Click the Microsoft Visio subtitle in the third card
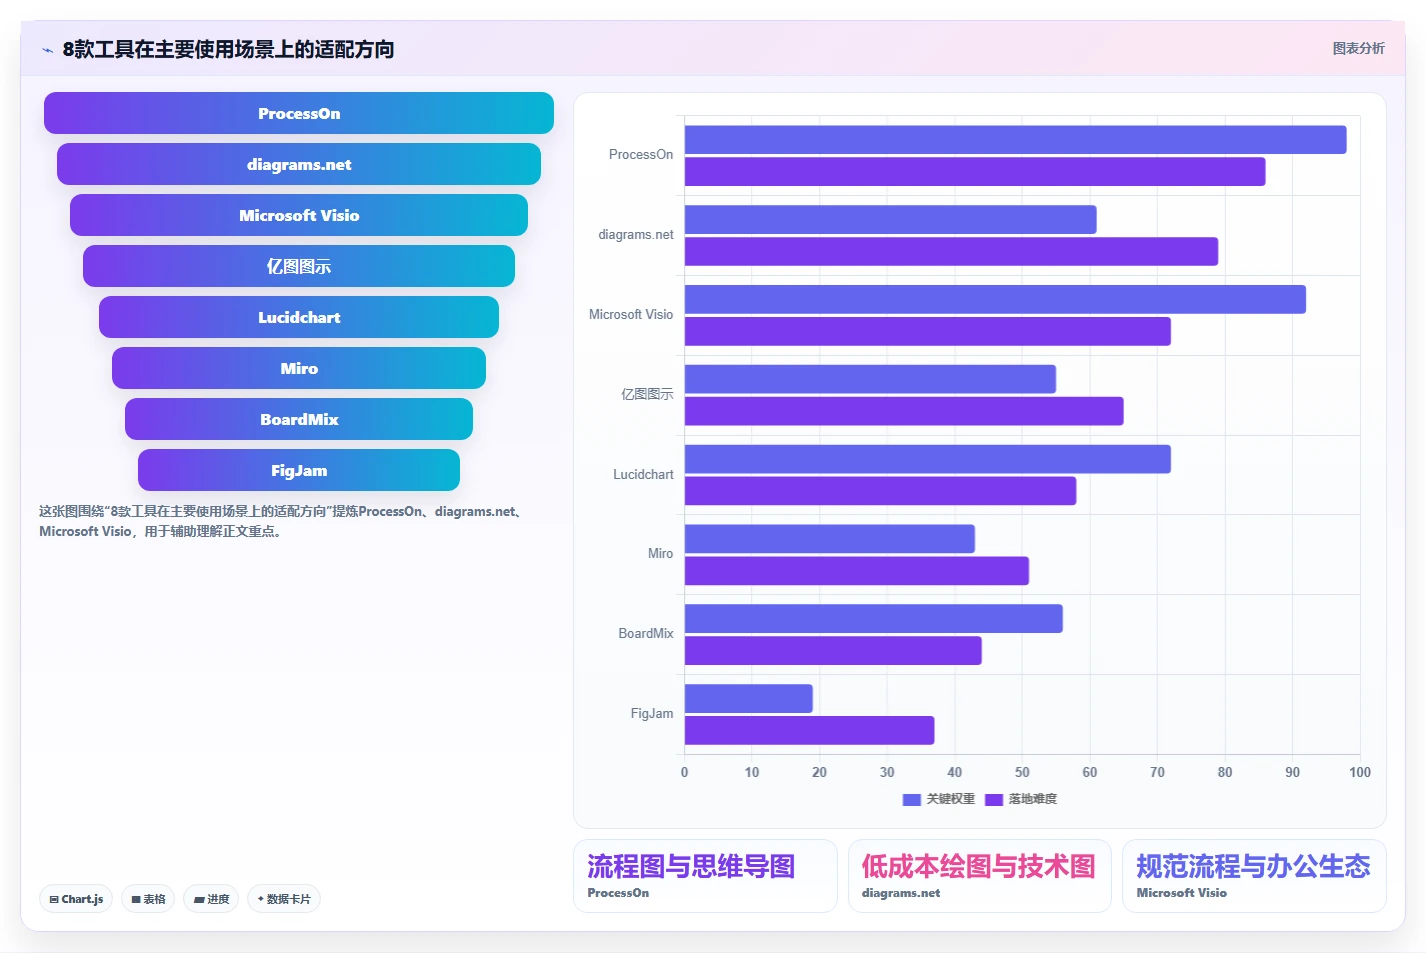Viewport: 1426px width, 953px height. pyautogui.click(x=1181, y=893)
